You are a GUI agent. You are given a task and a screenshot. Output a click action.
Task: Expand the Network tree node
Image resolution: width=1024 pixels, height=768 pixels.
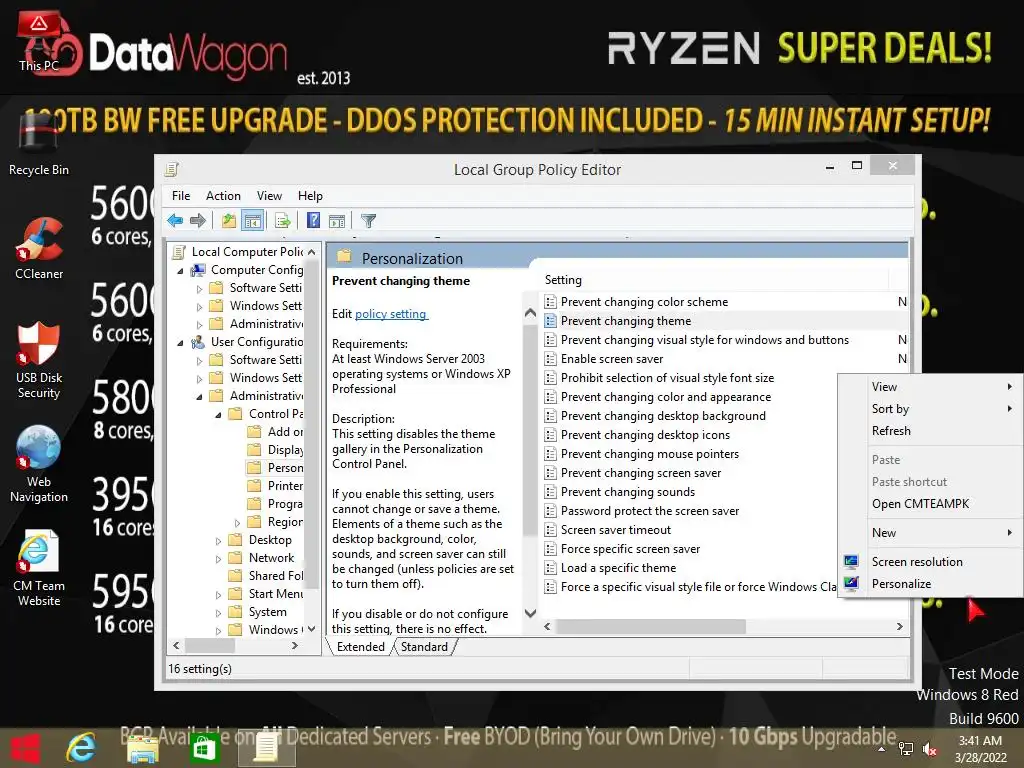(x=219, y=558)
